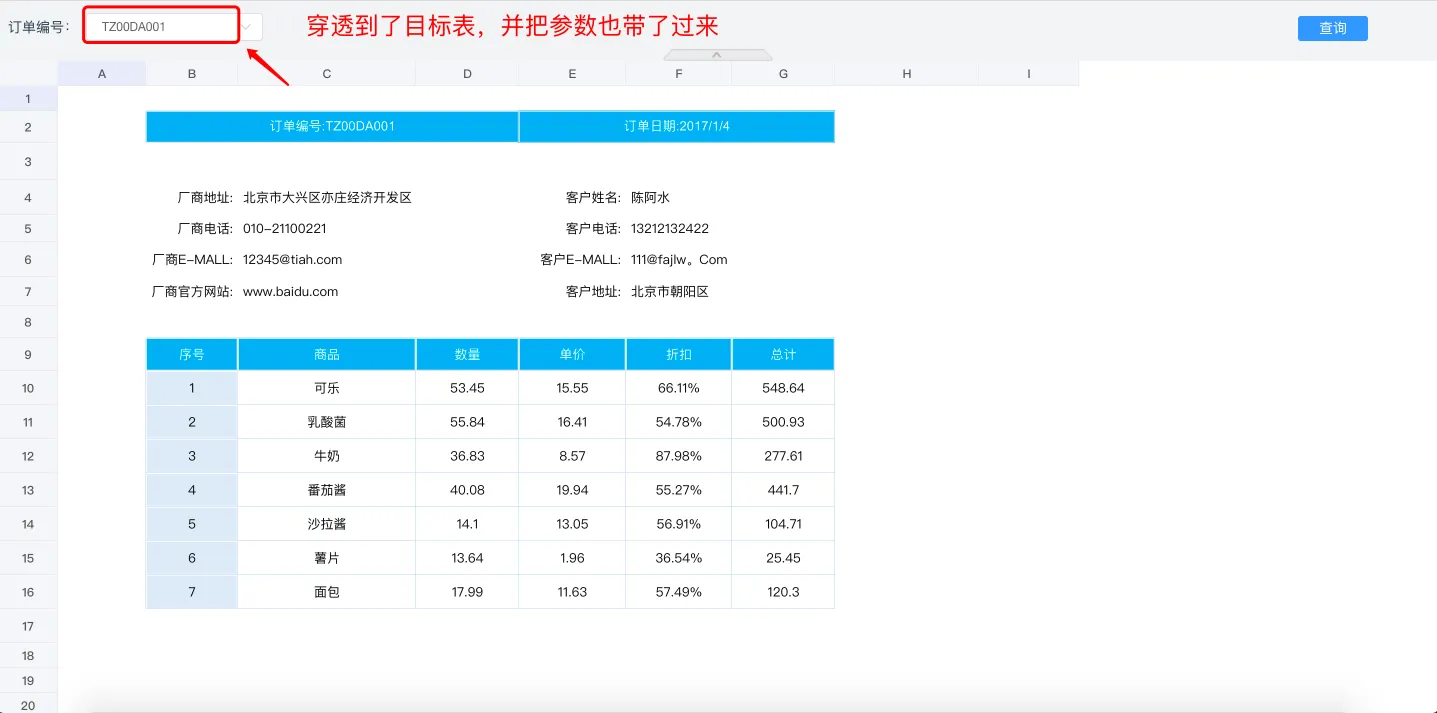Click the 总计 table header cell
1437x713 pixels.
pos(783,355)
